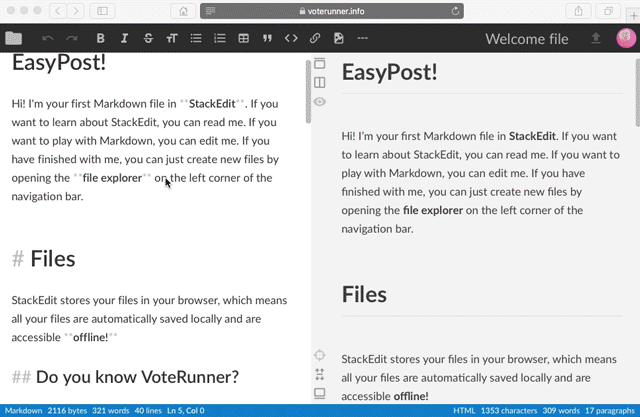Click the editor pane scrollbar

coord(308,91)
